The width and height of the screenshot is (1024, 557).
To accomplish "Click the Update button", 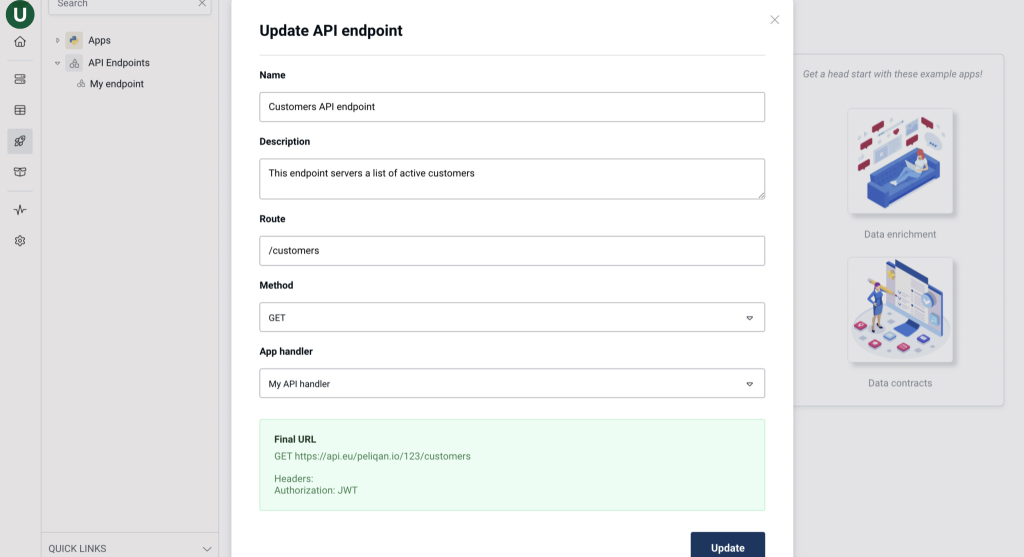I will [728, 546].
